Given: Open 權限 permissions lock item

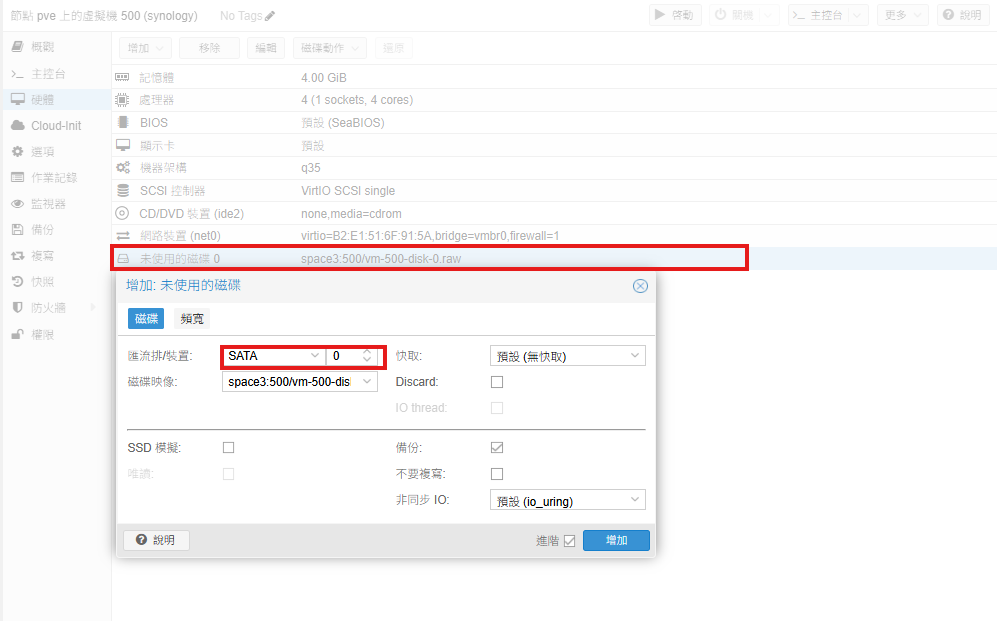Looking at the screenshot, I should (x=42, y=334).
